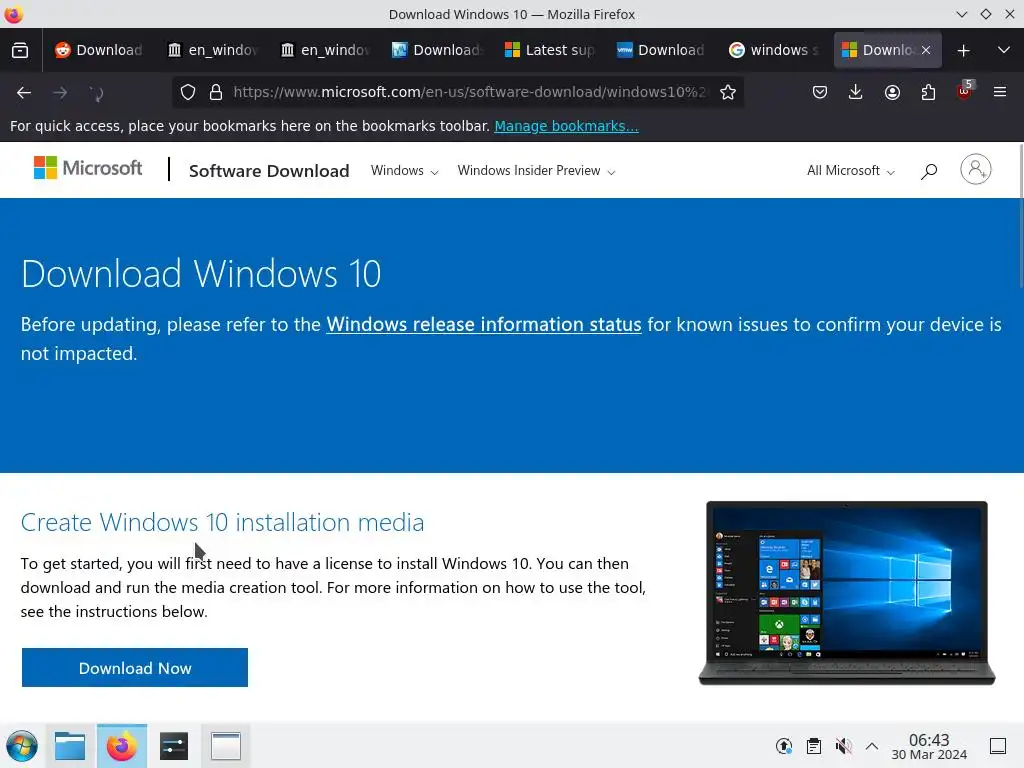Switch to the Reddit Download tab

[x=99, y=50]
